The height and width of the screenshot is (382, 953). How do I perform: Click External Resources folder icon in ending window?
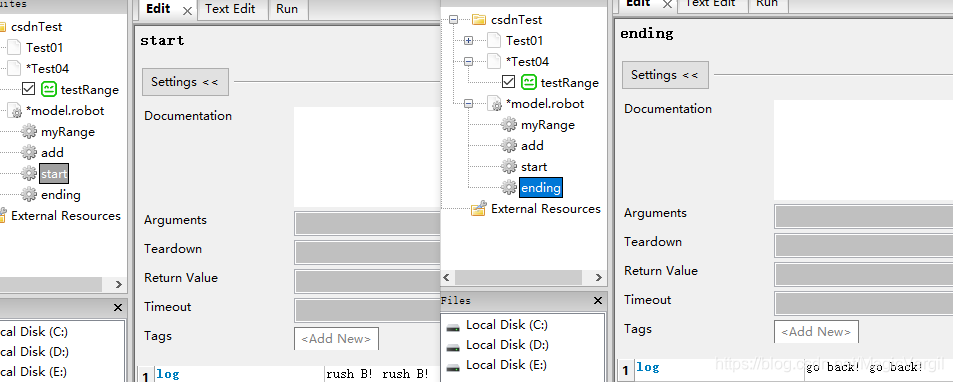[x=480, y=209]
